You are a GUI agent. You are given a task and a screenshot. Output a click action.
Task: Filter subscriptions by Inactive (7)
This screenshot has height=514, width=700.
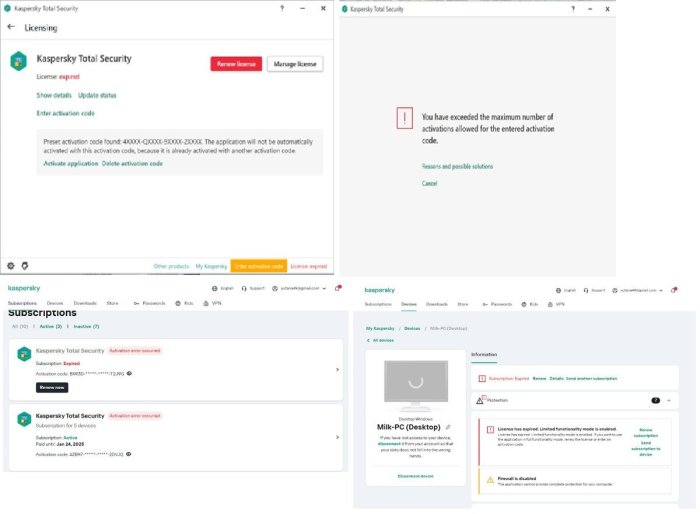pyautogui.click(x=86, y=326)
